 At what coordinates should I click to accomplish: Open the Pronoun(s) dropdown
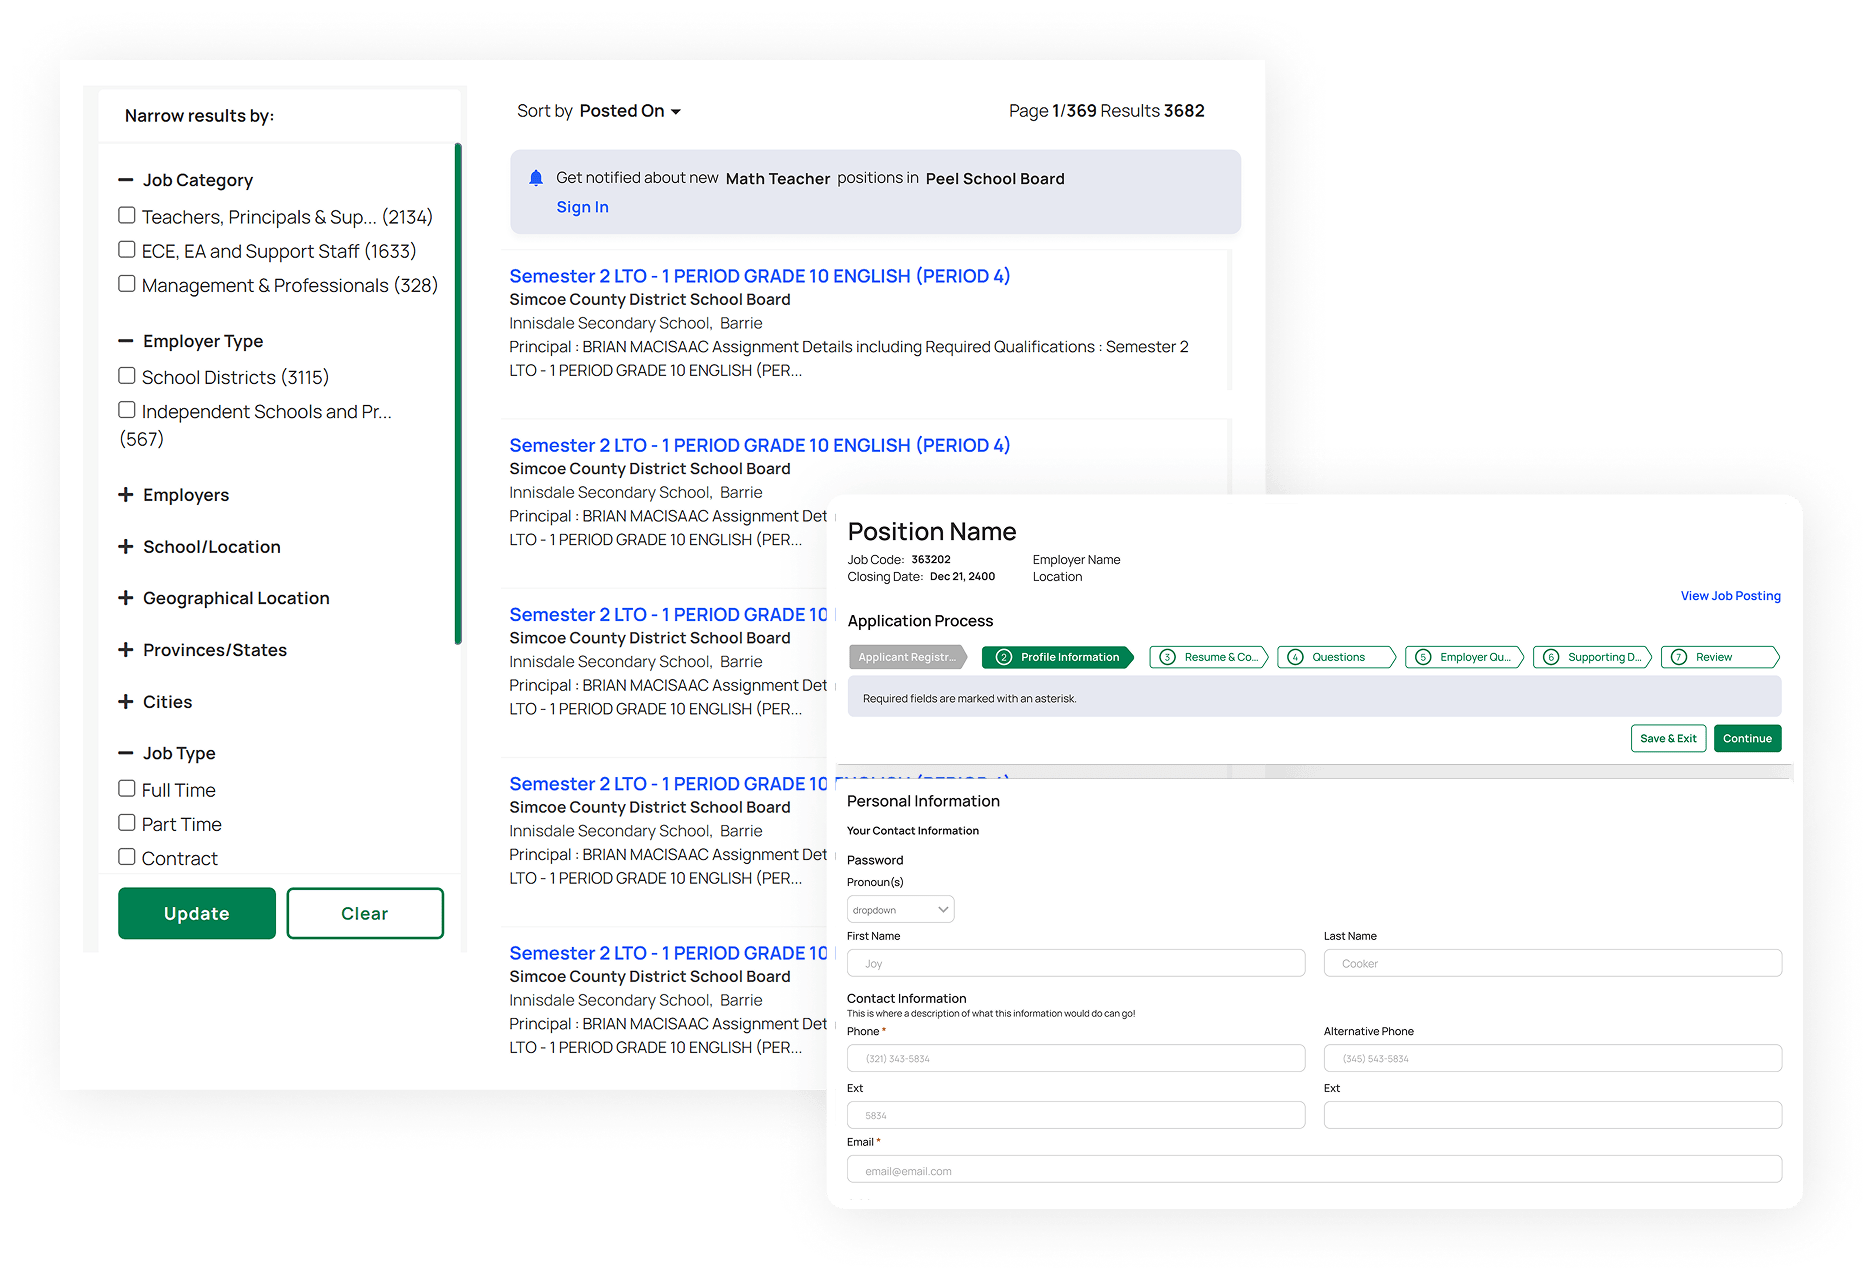coord(899,908)
